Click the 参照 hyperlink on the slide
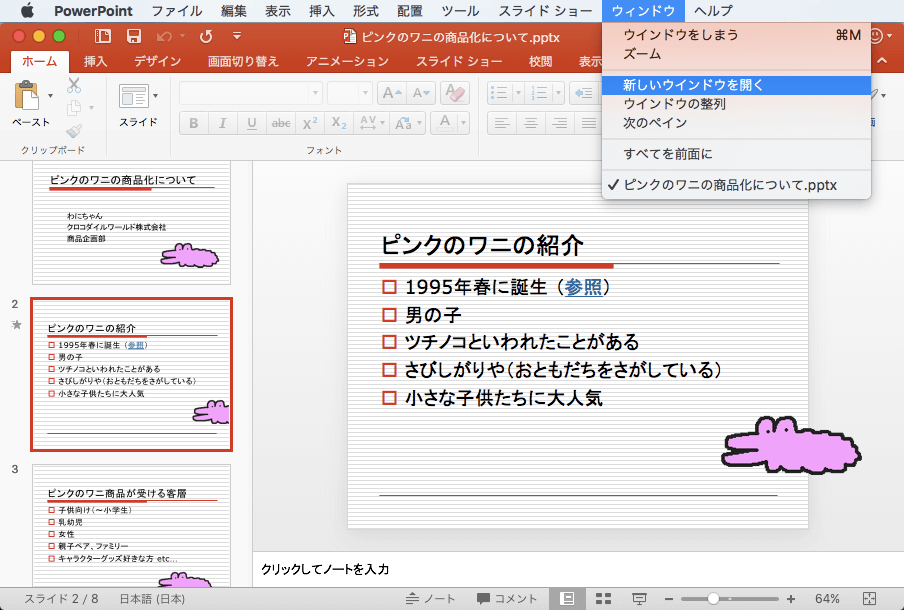Image resolution: width=904 pixels, height=610 pixels. tap(583, 287)
